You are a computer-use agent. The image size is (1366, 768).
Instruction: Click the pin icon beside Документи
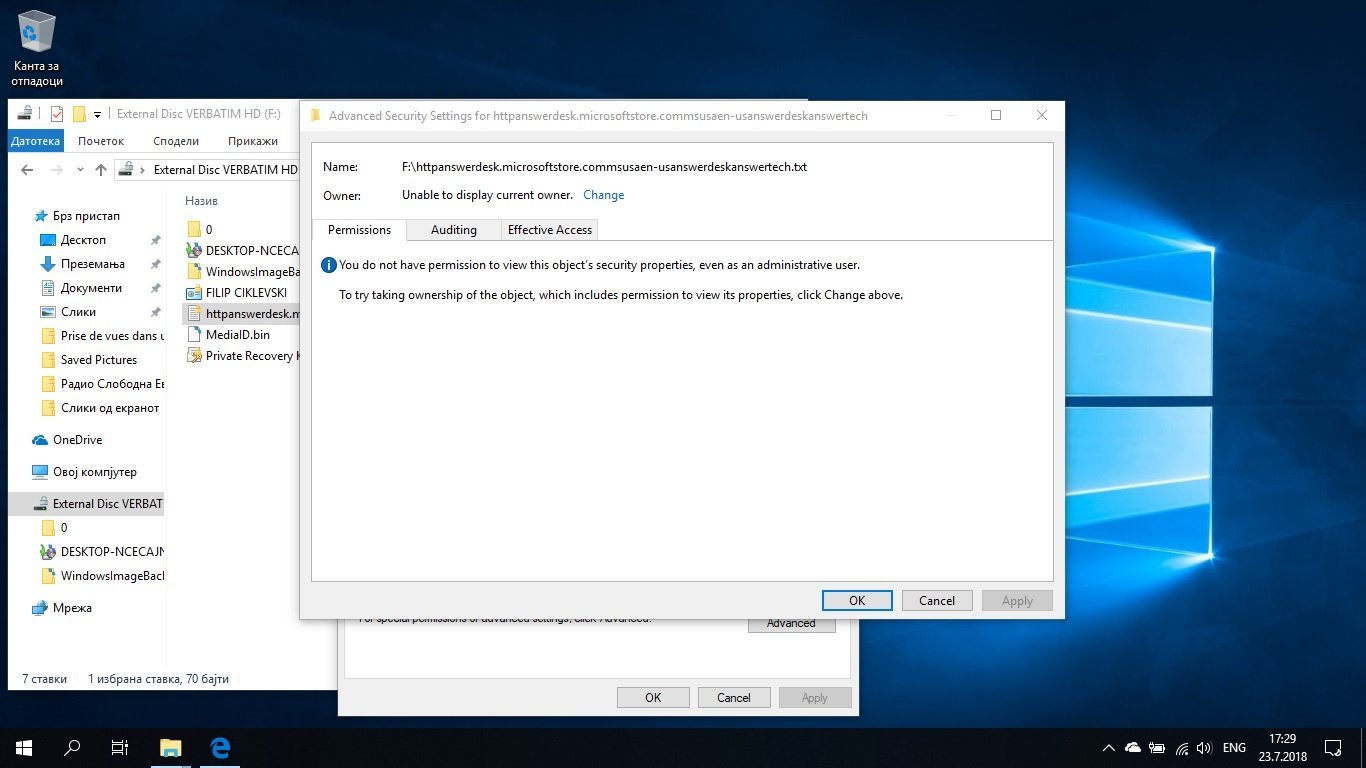155,288
